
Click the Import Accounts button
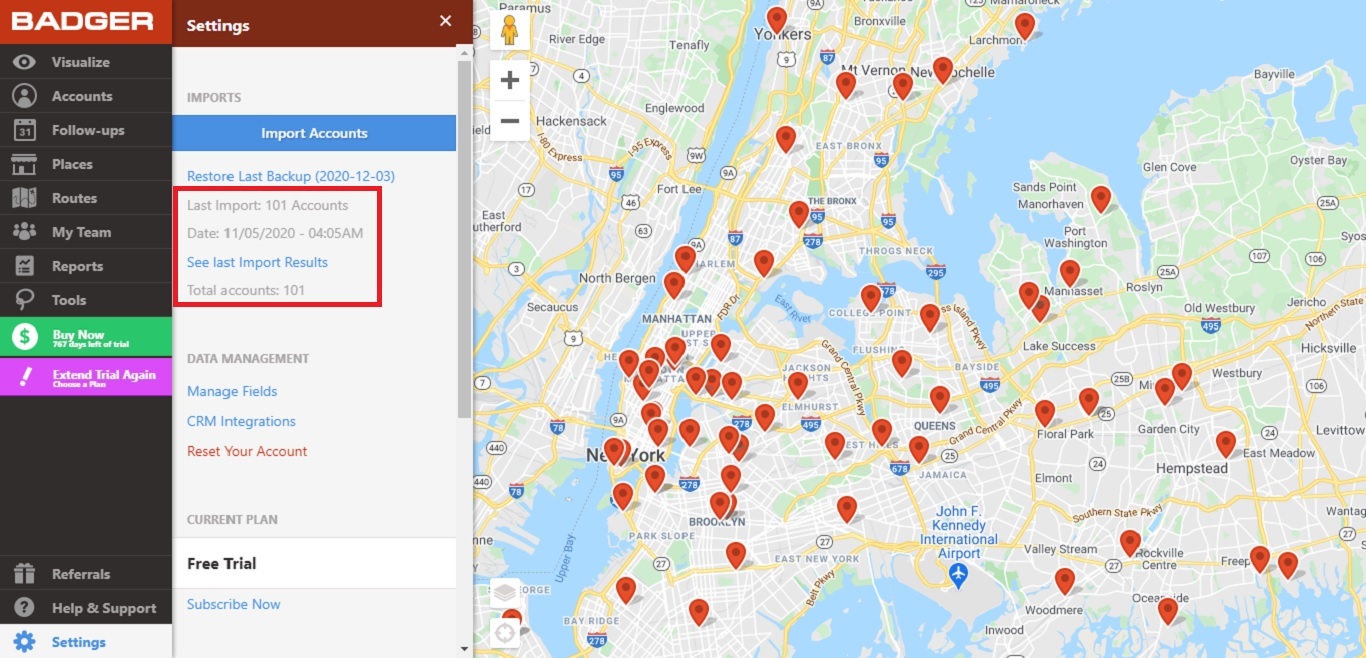[314, 133]
